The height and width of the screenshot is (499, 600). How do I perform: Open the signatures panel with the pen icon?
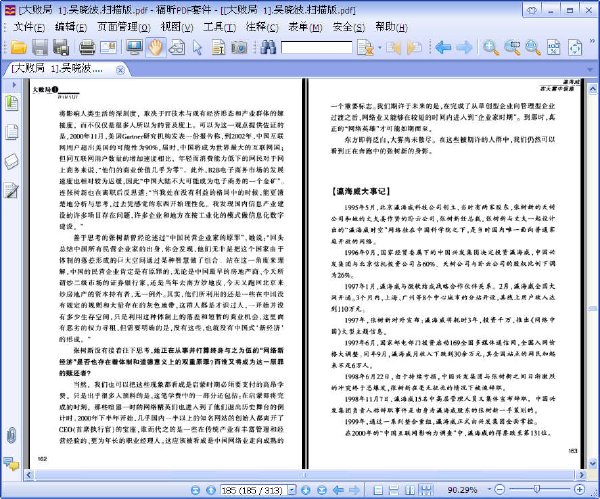click(x=11, y=190)
